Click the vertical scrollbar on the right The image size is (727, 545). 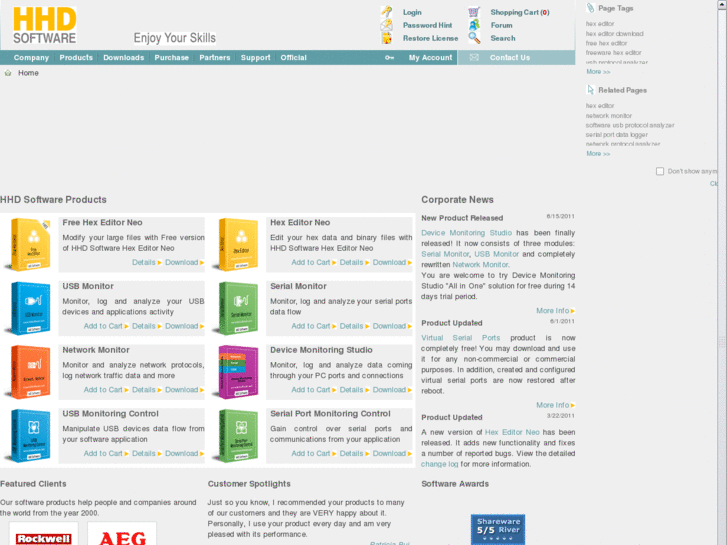click(x=722, y=272)
